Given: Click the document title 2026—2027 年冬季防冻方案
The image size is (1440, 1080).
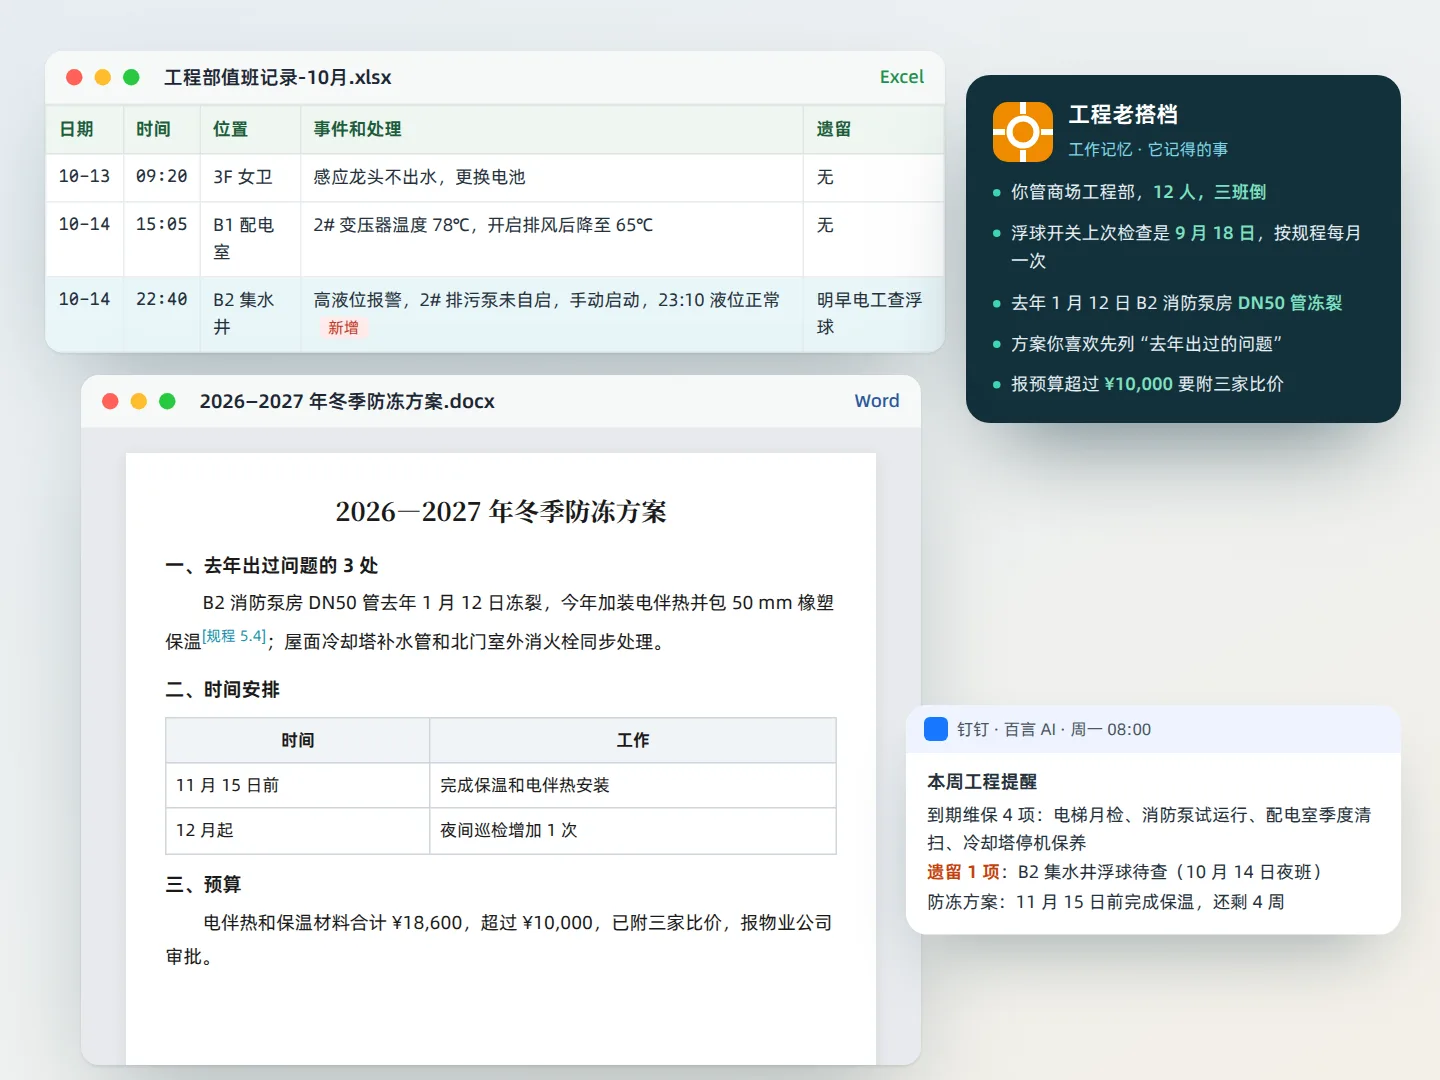Looking at the screenshot, I should click(x=501, y=512).
